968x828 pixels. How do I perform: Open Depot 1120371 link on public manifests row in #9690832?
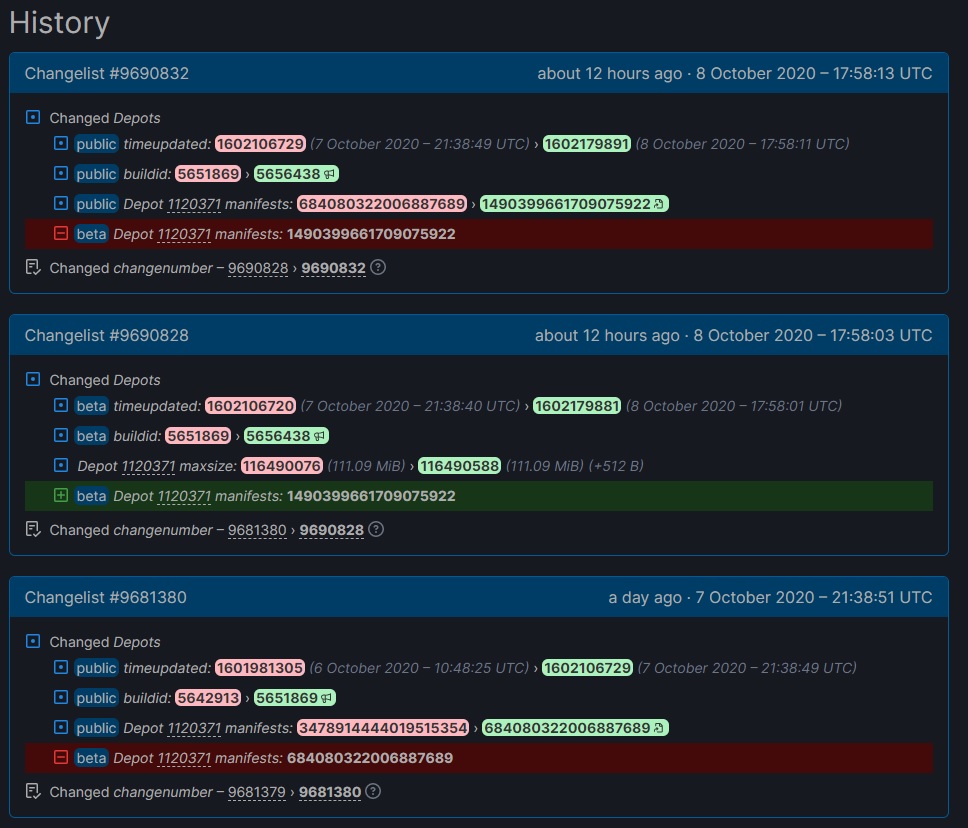(x=194, y=204)
